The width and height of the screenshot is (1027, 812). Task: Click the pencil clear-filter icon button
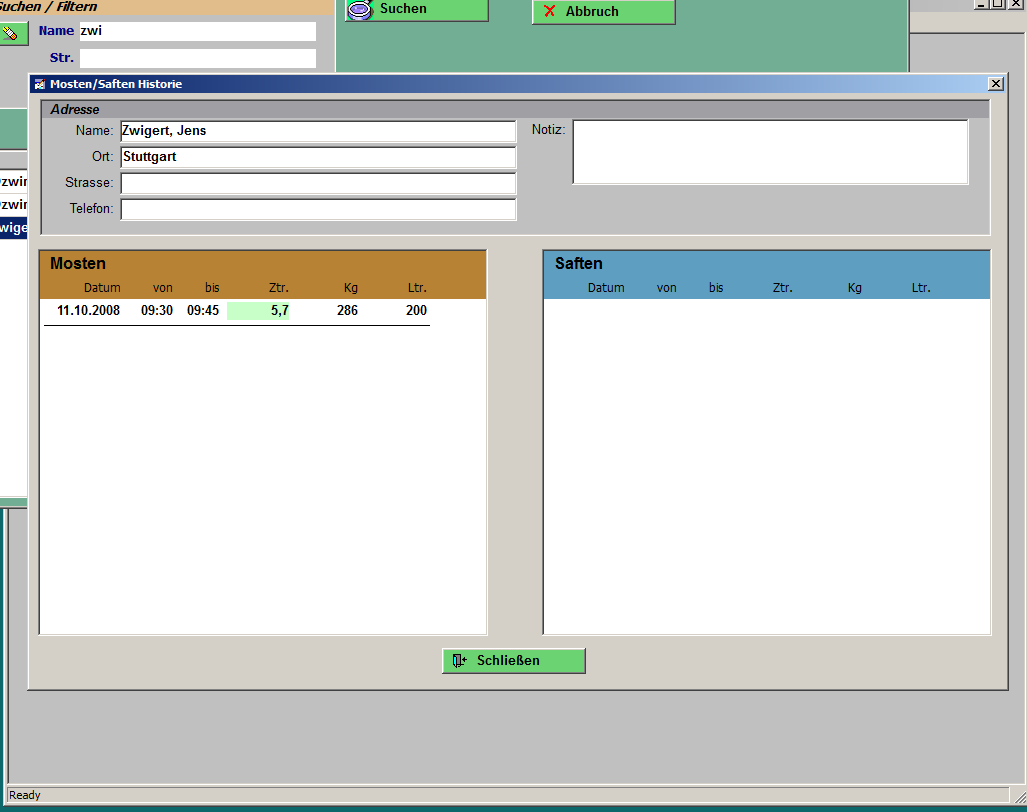(11, 33)
